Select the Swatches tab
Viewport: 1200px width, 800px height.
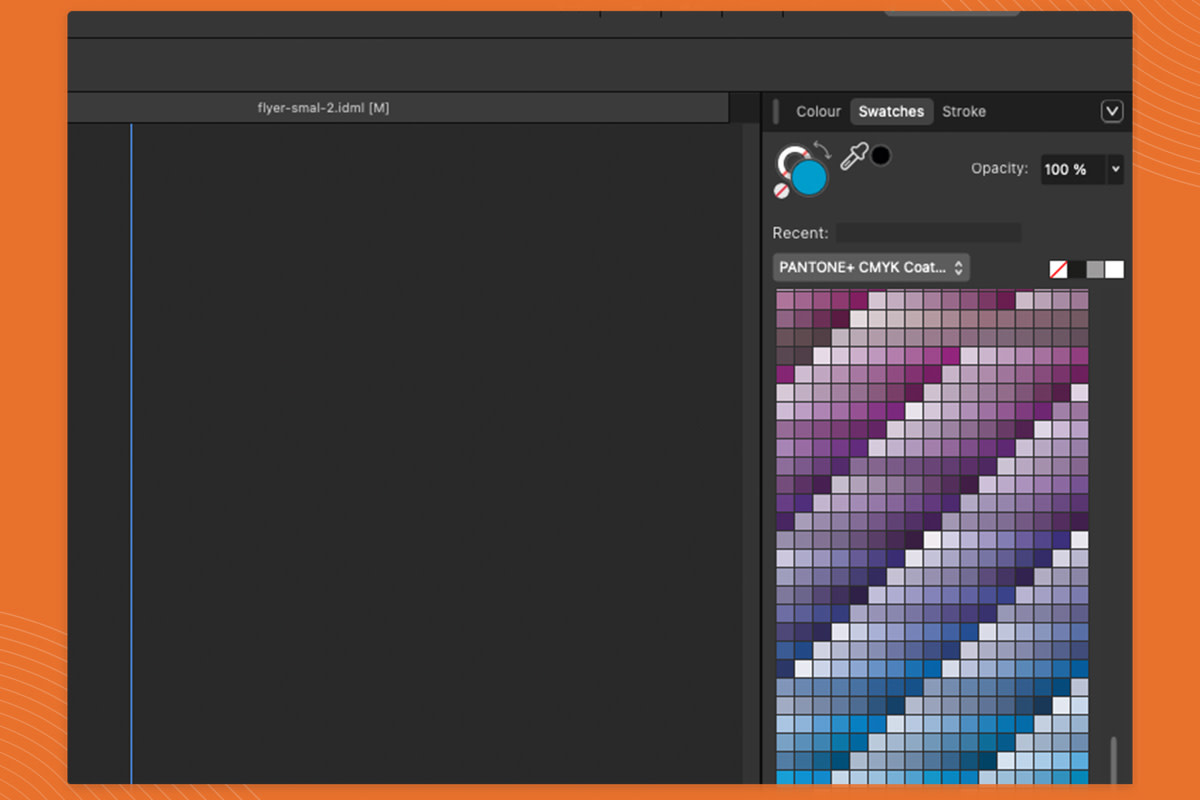[x=891, y=111]
